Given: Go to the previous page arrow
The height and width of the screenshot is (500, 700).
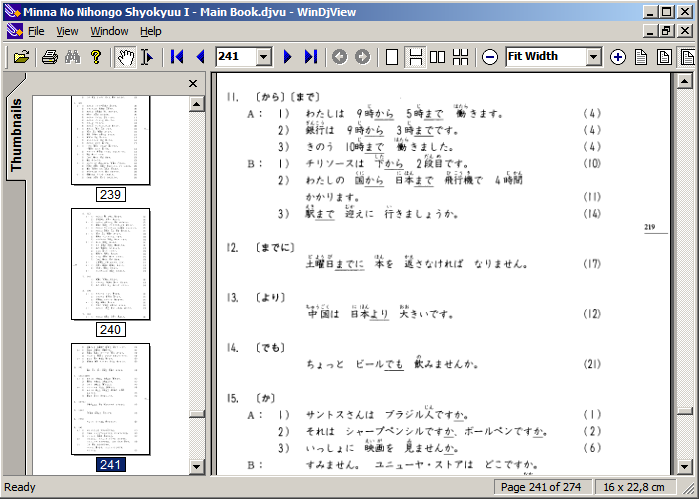Looking at the screenshot, I should coord(200,57).
